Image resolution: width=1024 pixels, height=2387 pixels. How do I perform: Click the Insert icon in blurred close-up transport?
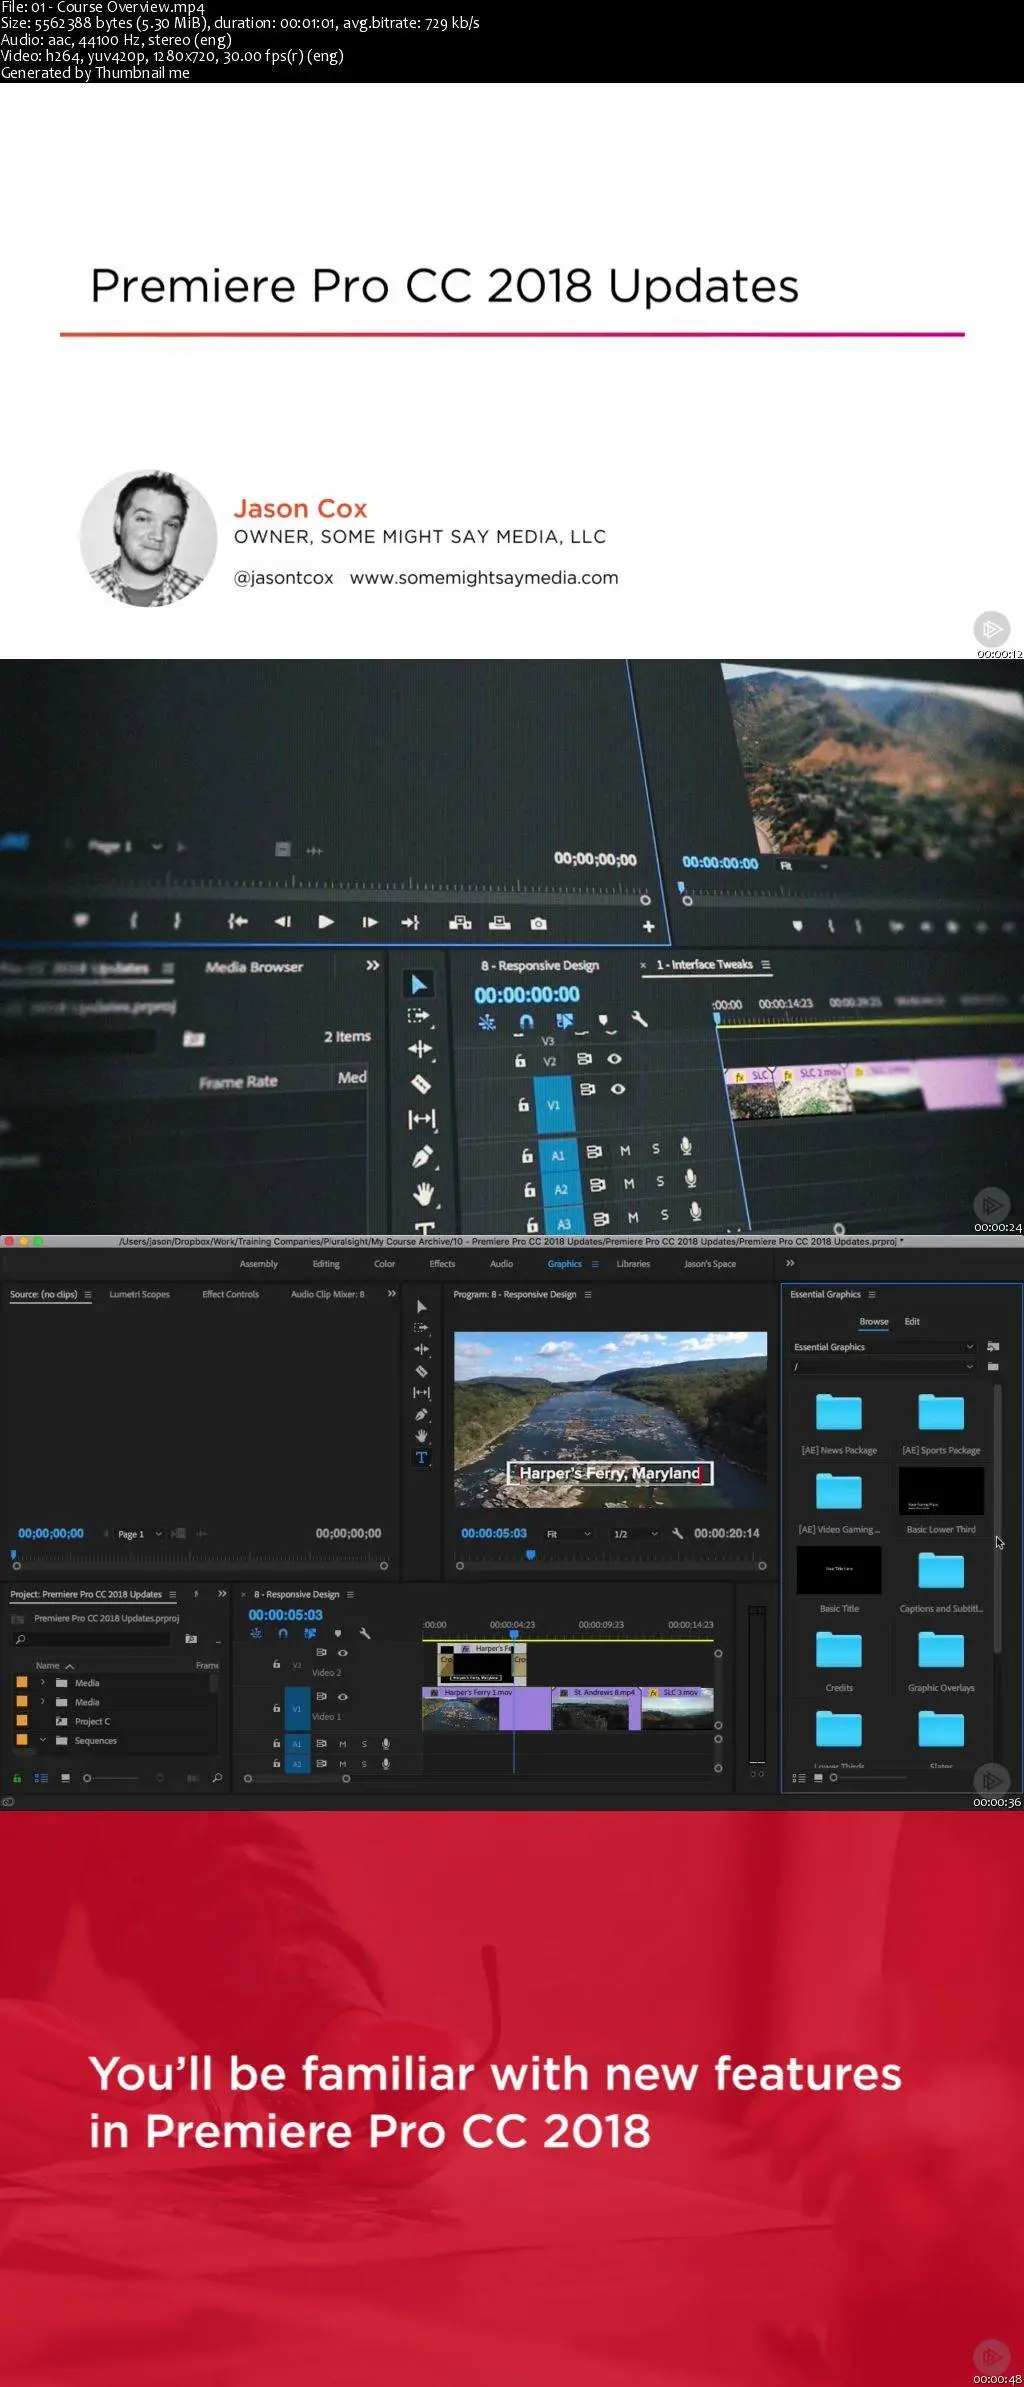click(x=460, y=923)
